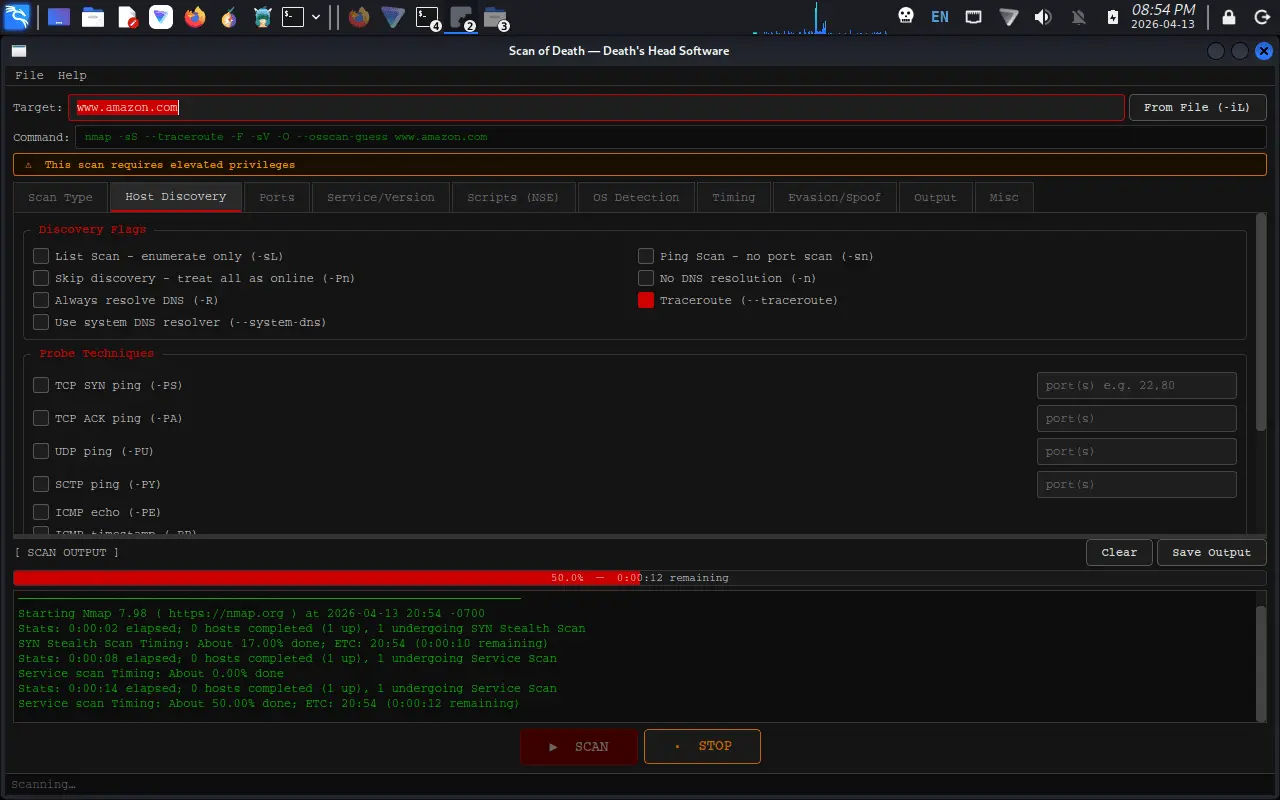Click the TCP SYN ping port(s) field
1280x800 pixels.
[1136, 385]
